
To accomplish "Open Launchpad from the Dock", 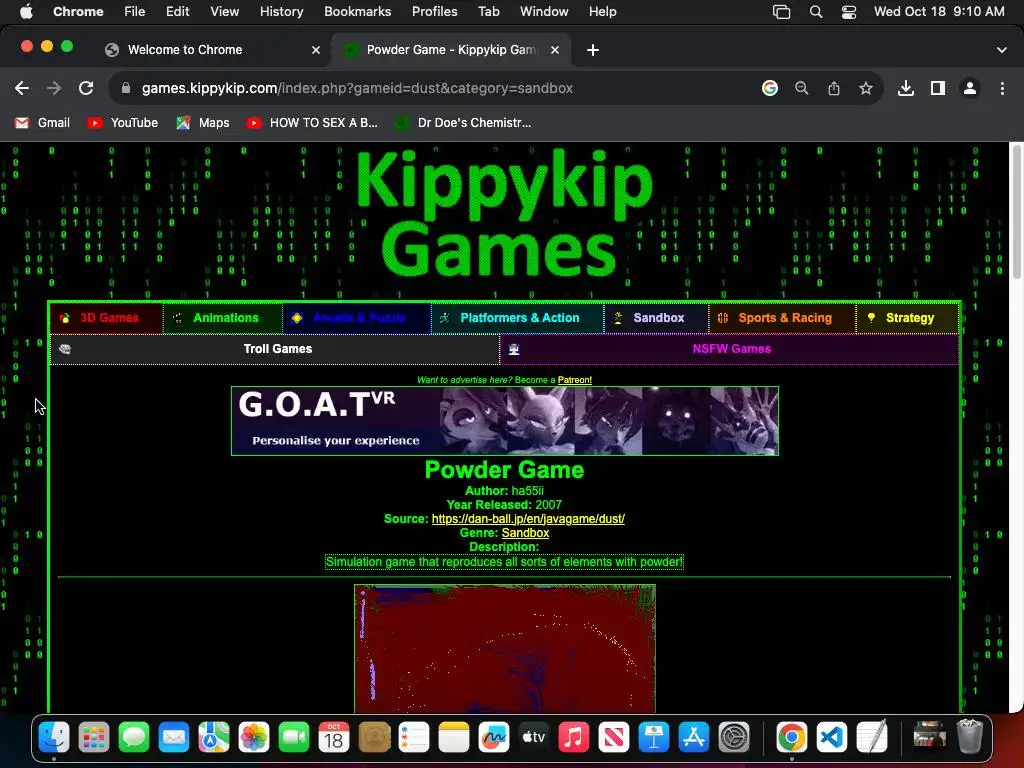I will pos(94,738).
